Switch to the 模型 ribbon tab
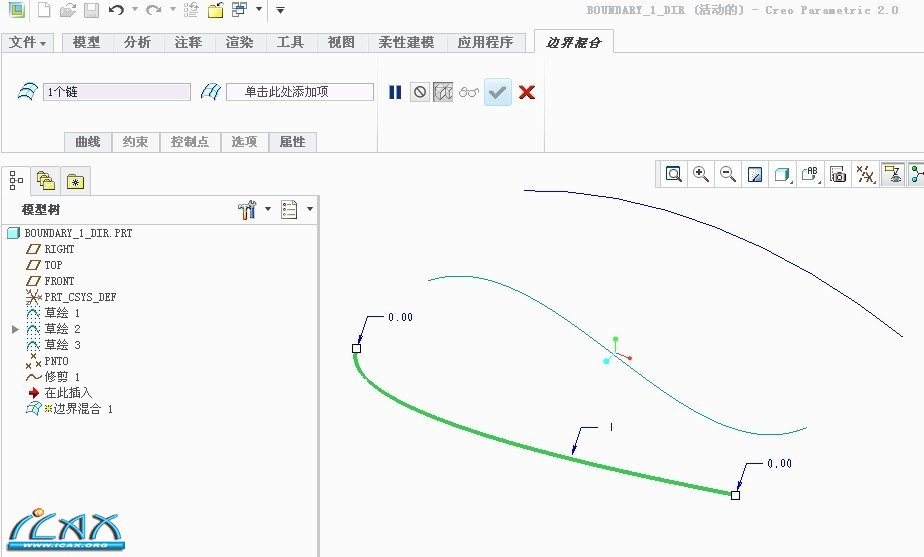 (87, 42)
